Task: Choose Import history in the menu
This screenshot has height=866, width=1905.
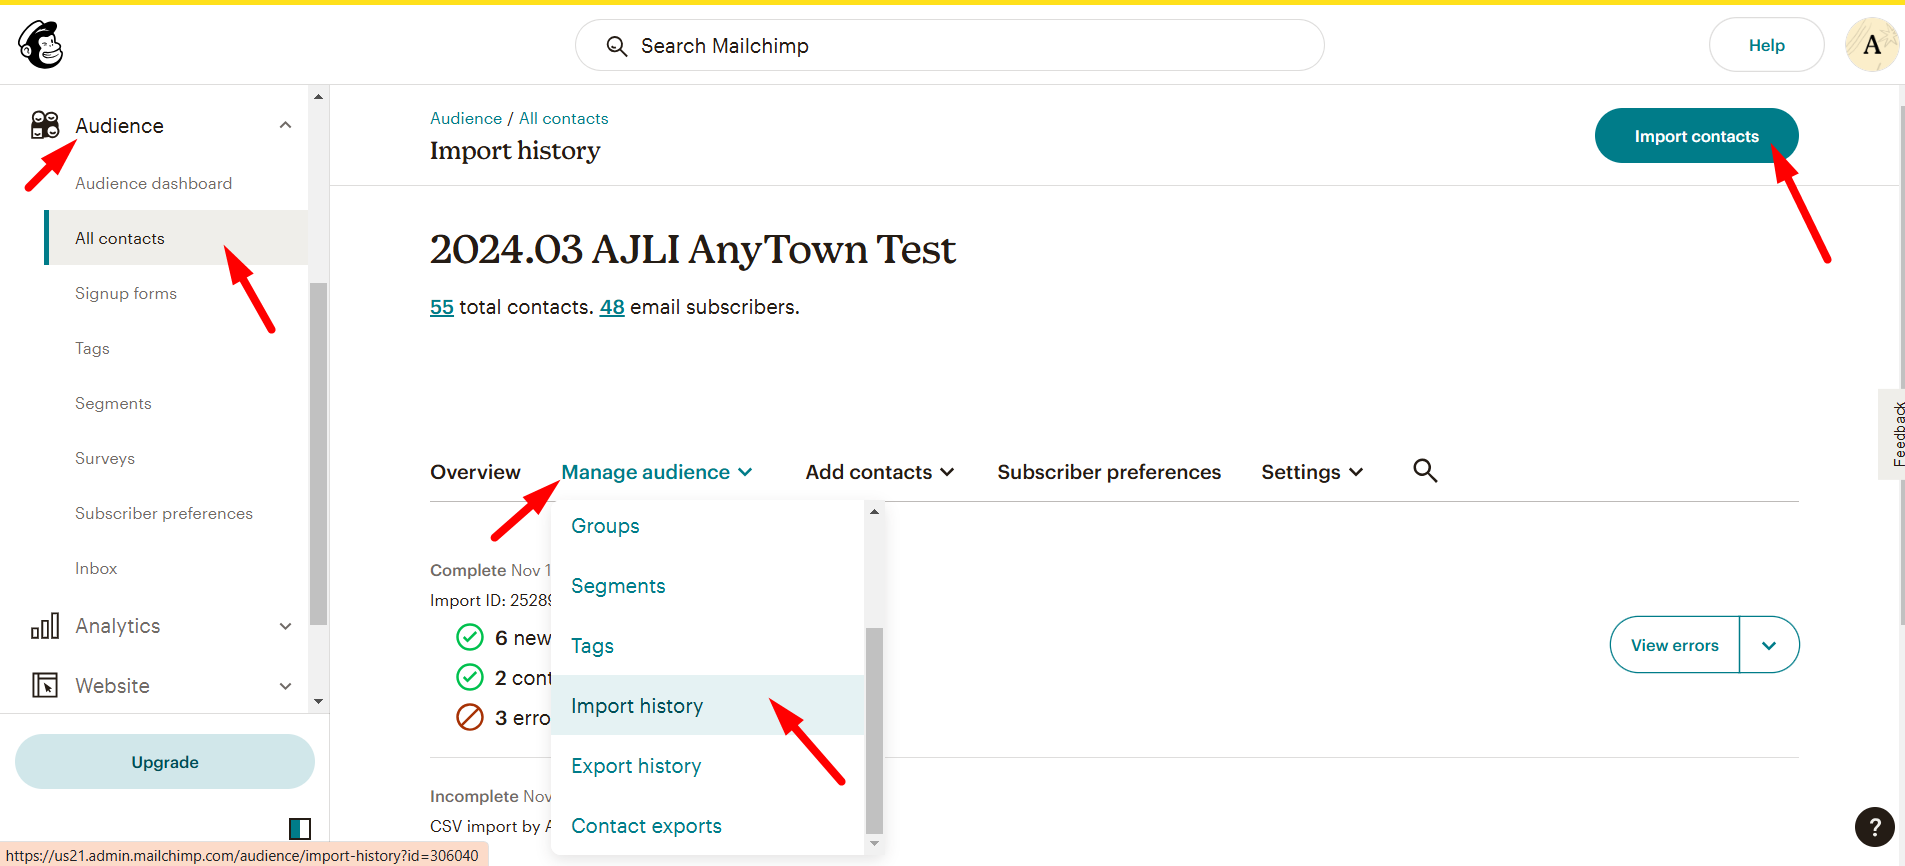Action: tap(707, 706)
